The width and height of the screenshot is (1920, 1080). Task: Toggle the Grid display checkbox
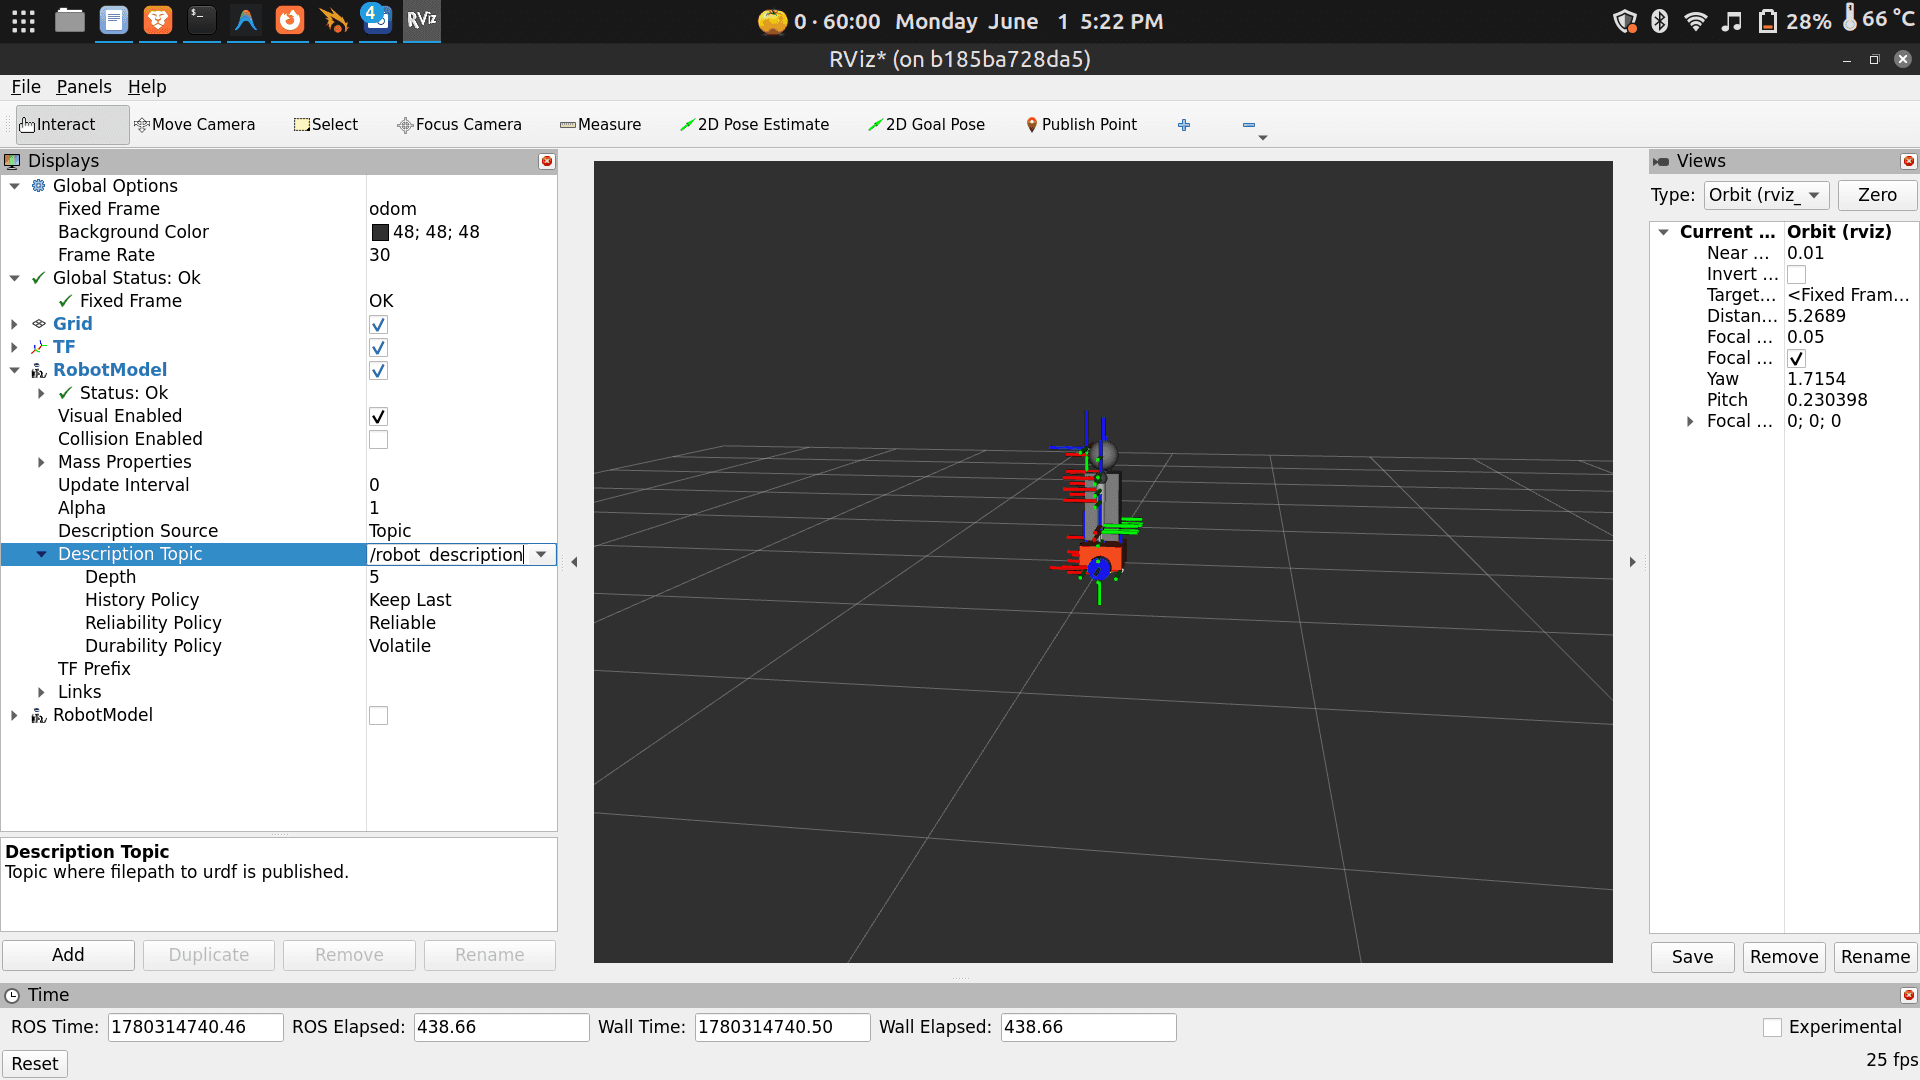(378, 324)
